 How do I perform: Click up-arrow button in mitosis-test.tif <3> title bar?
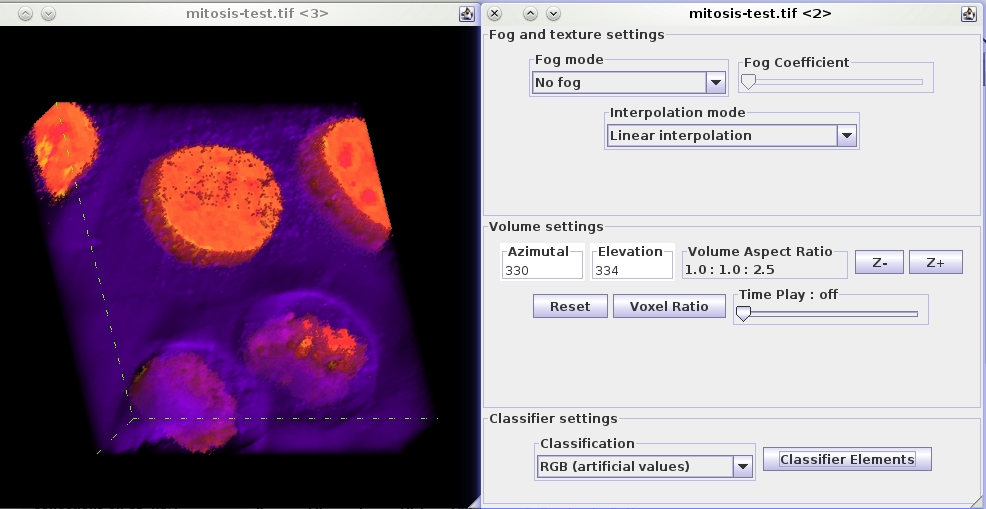(25, 13)
